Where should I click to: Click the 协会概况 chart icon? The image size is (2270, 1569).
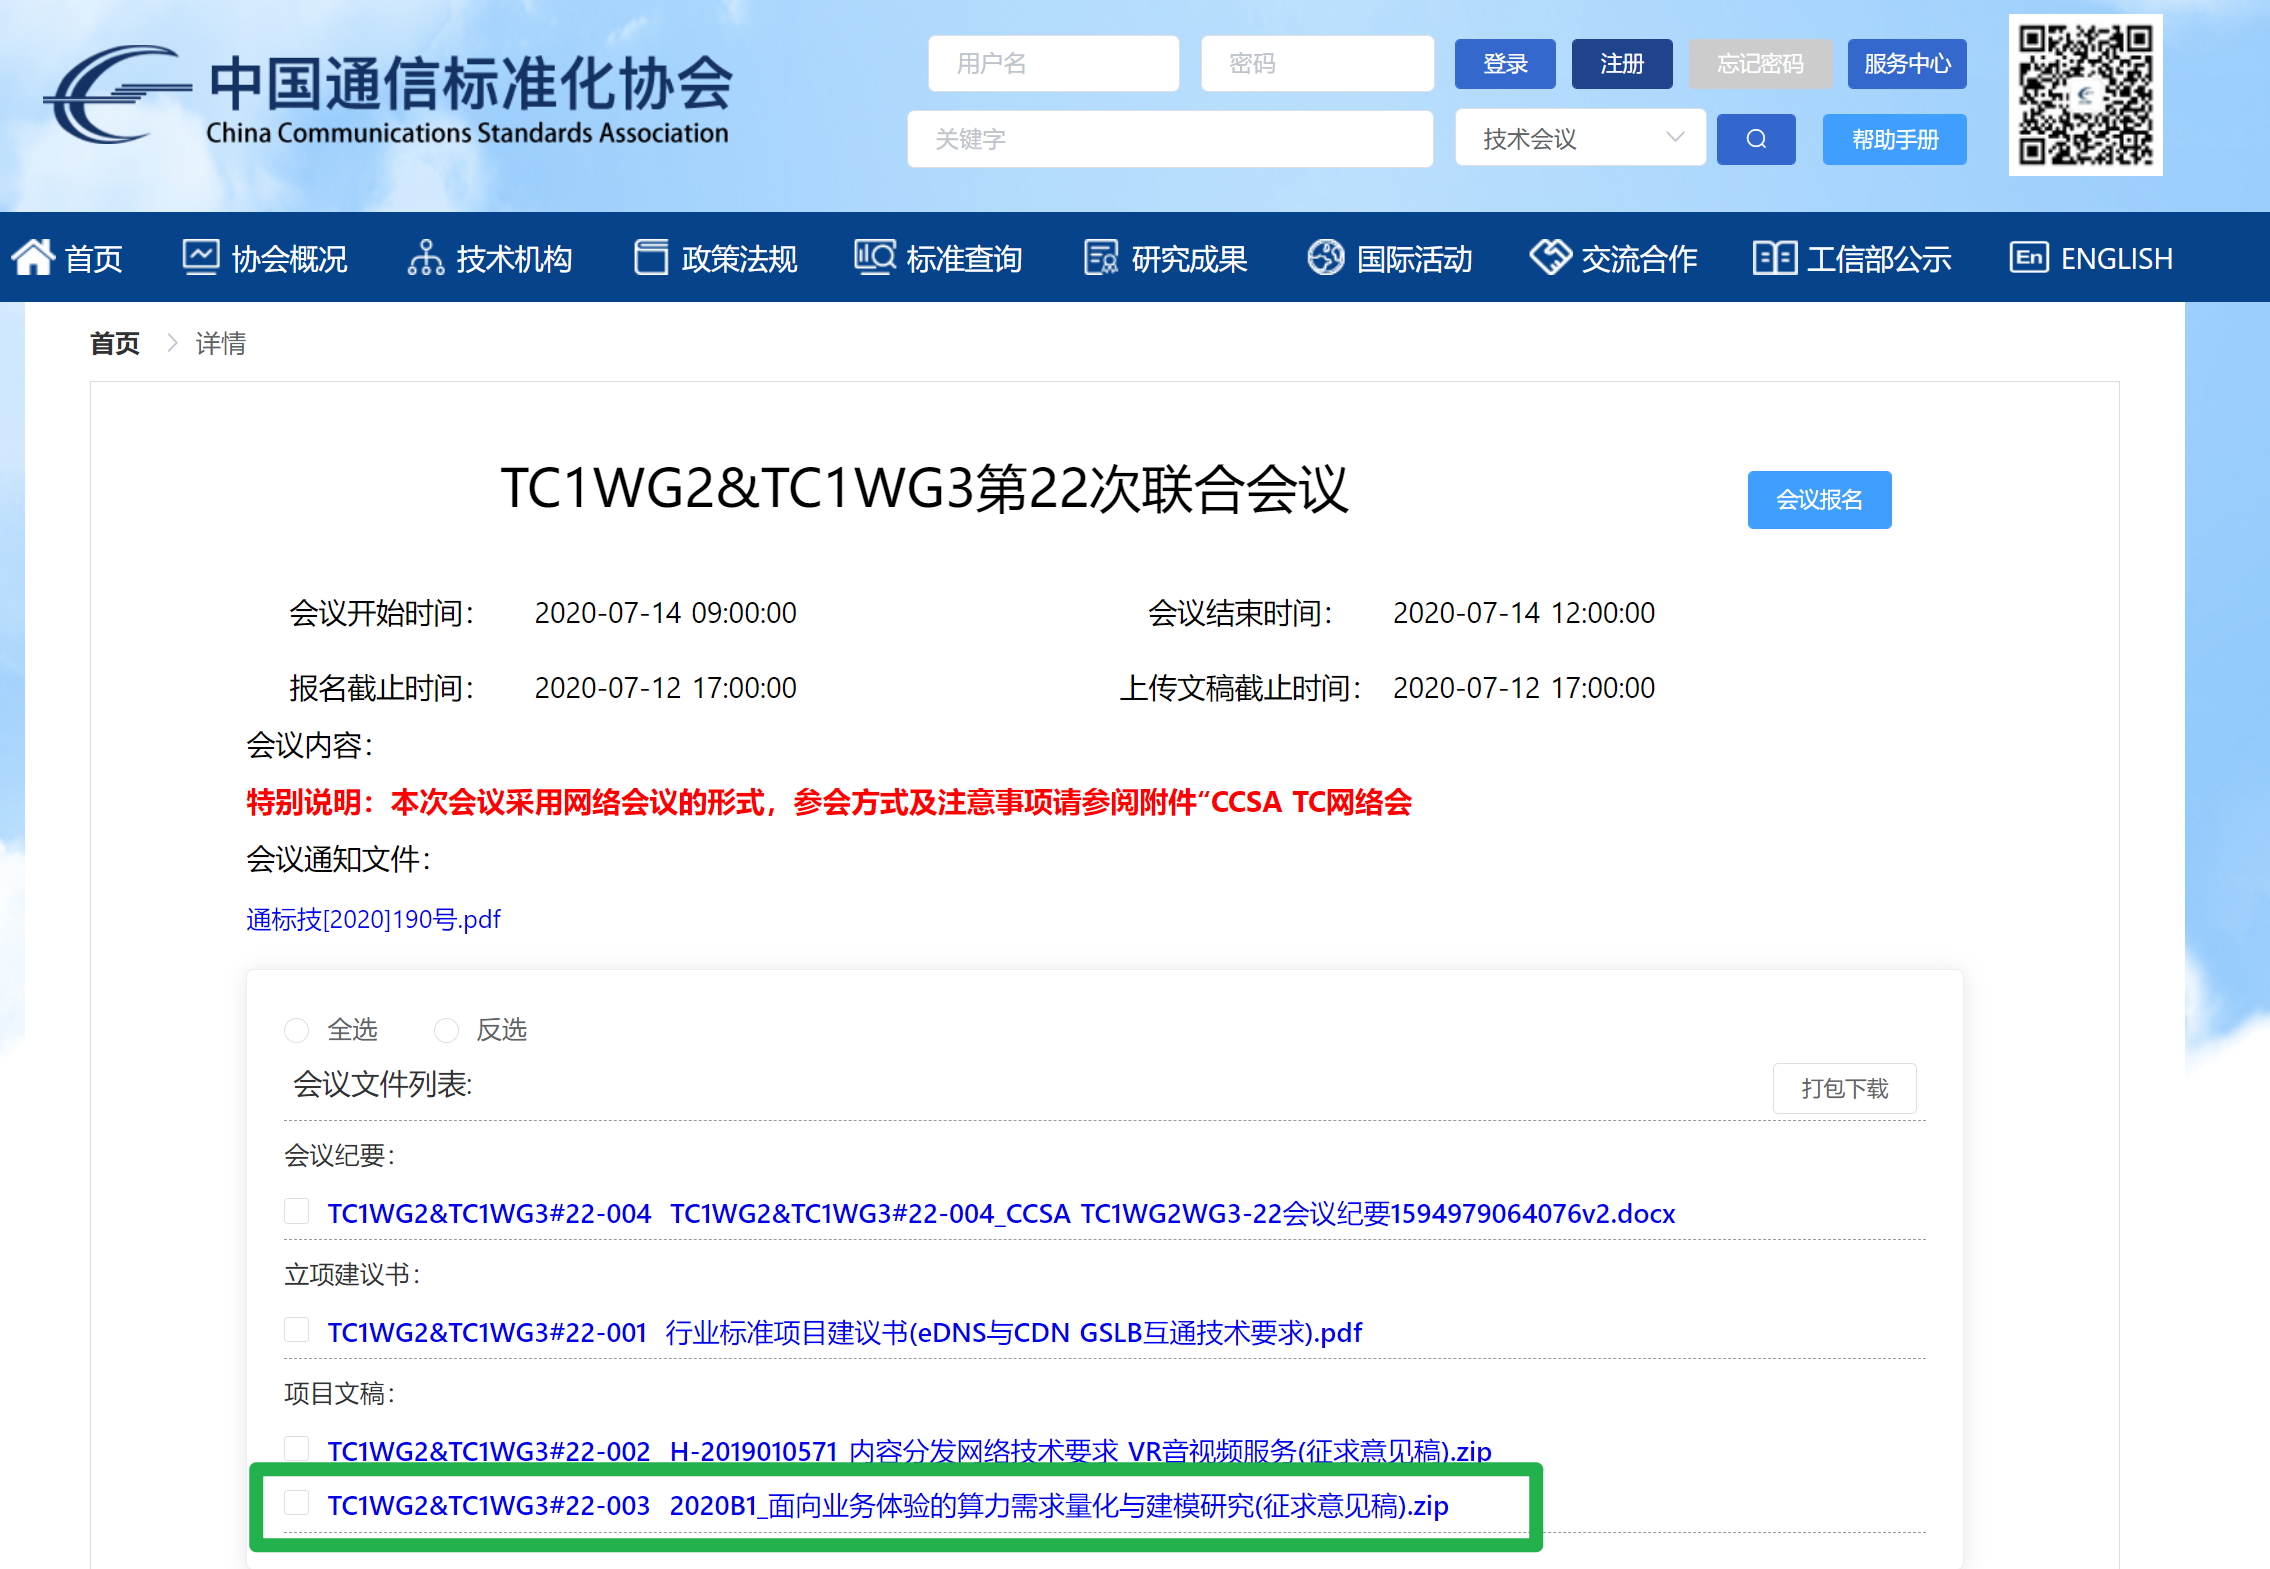point(200,257)
